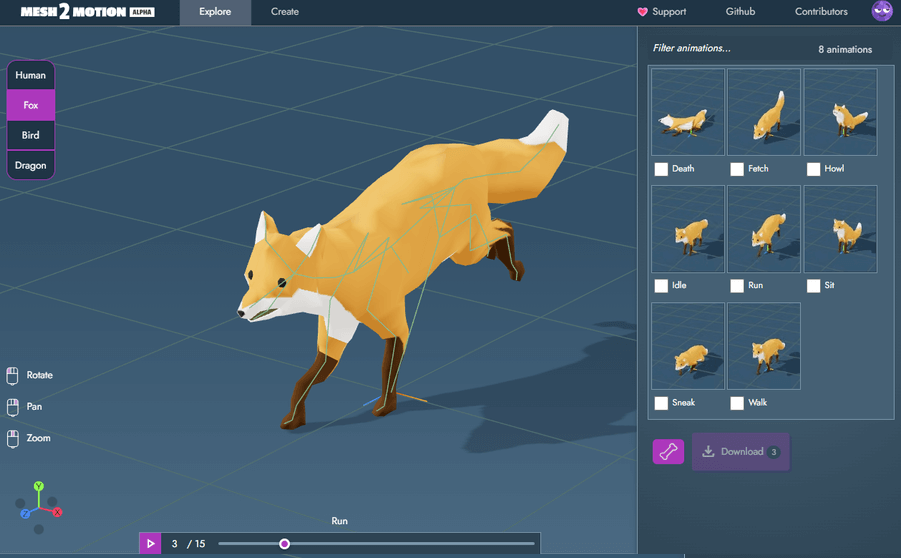The height and width of the screenshot is (558, 901).
Task: Check the Run animation checkbox
Action: pyautogui.click(x=737, y=286)
